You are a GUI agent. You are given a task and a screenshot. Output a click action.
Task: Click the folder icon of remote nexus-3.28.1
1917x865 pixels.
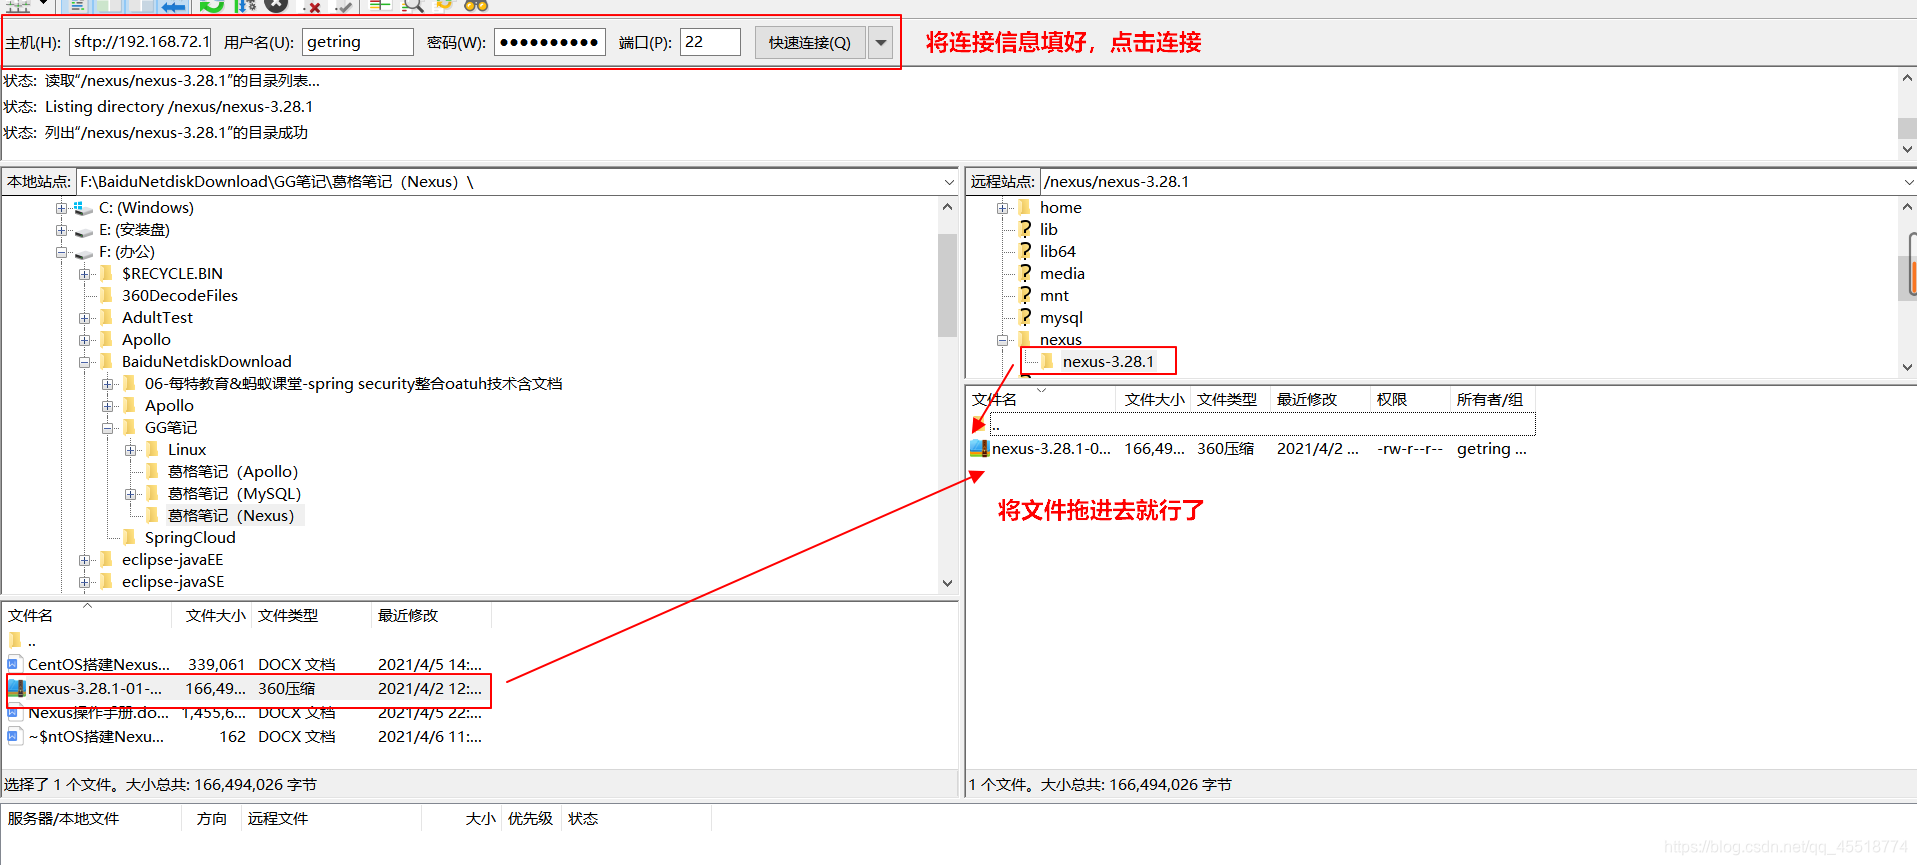pos(1047,361)
